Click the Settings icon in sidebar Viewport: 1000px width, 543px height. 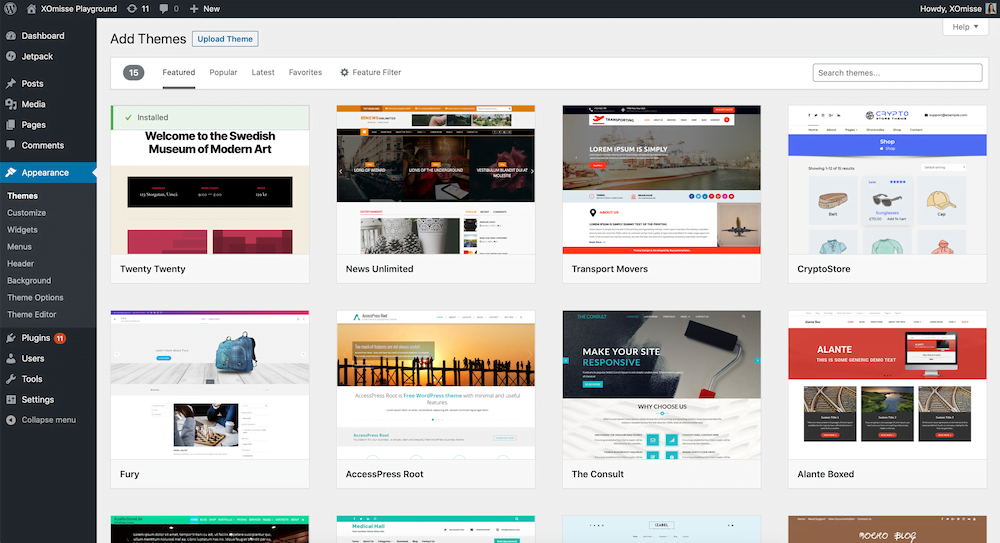11,399
